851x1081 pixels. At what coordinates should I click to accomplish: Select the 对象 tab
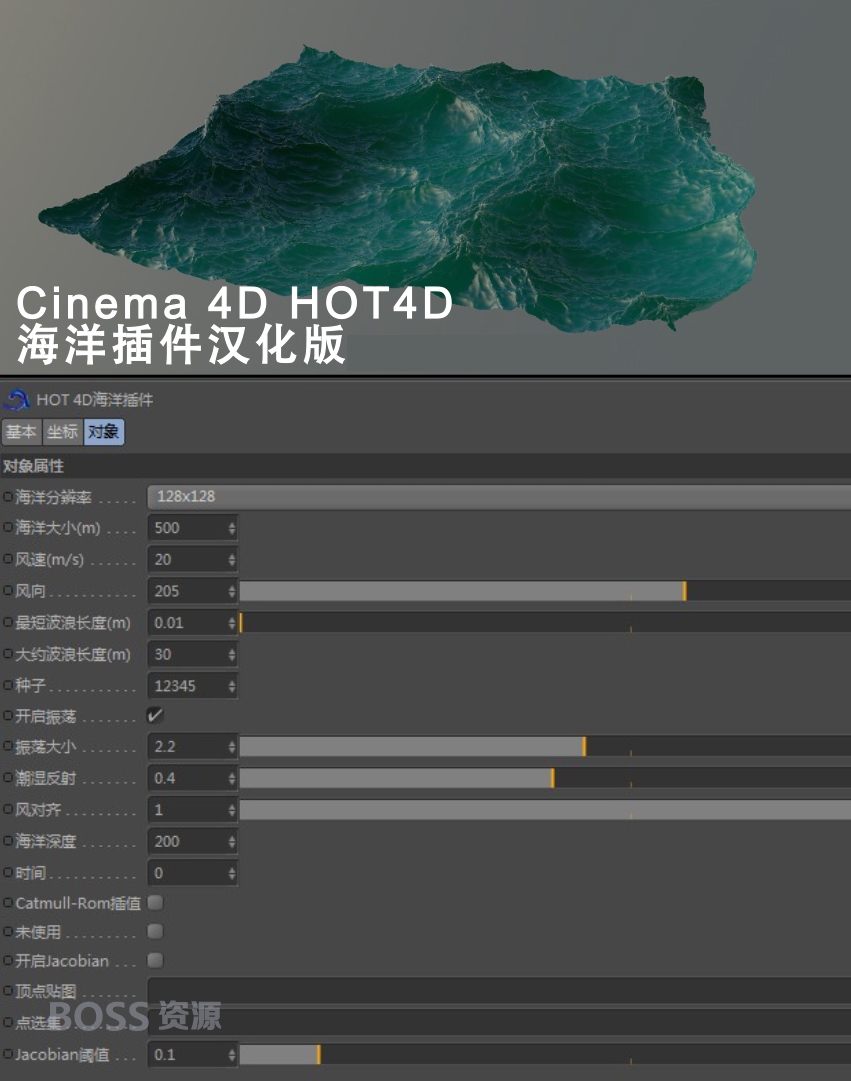click(104, 432)
